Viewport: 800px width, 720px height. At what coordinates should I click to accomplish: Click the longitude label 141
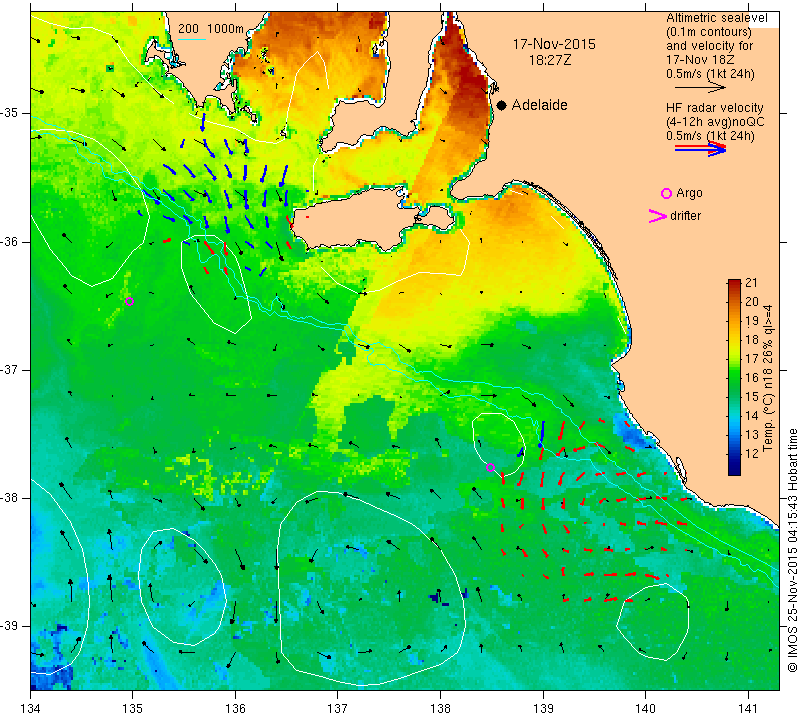click(x=748, y=708)
